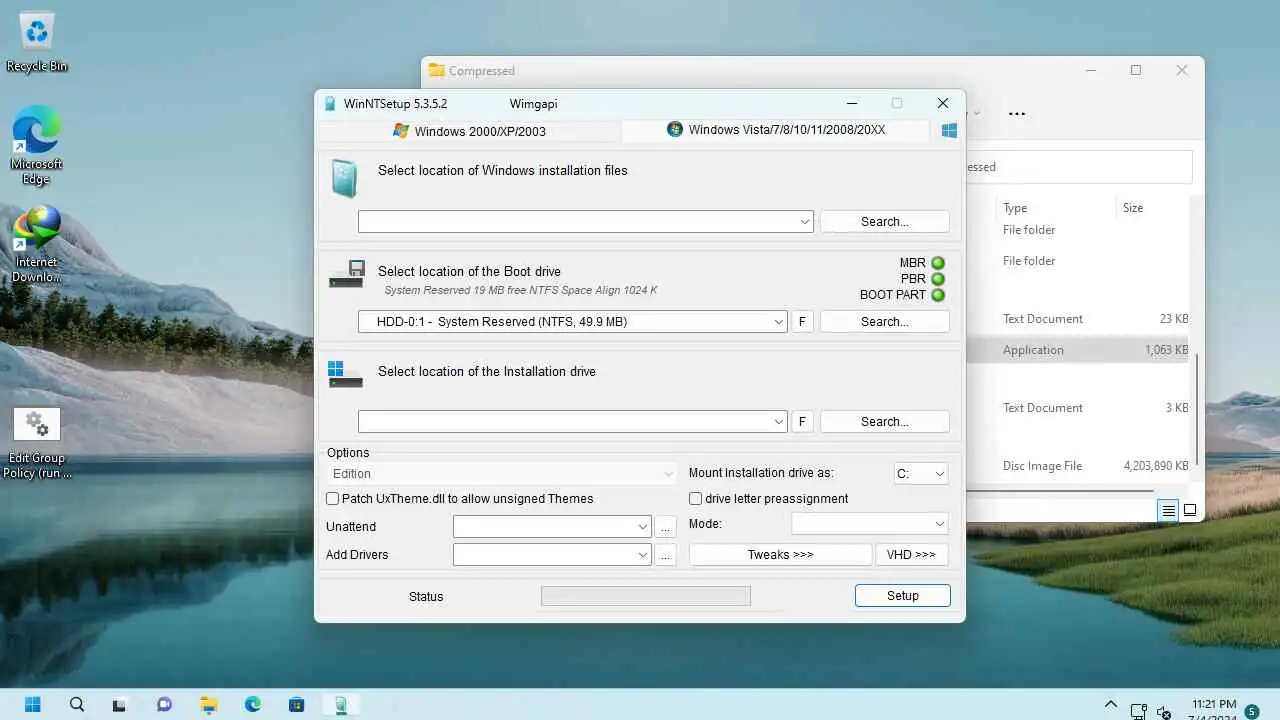Click the green BOOT PART status indicator
Image resolution: width=1280 pixels, height=720 pixels.
click(938, 295)
